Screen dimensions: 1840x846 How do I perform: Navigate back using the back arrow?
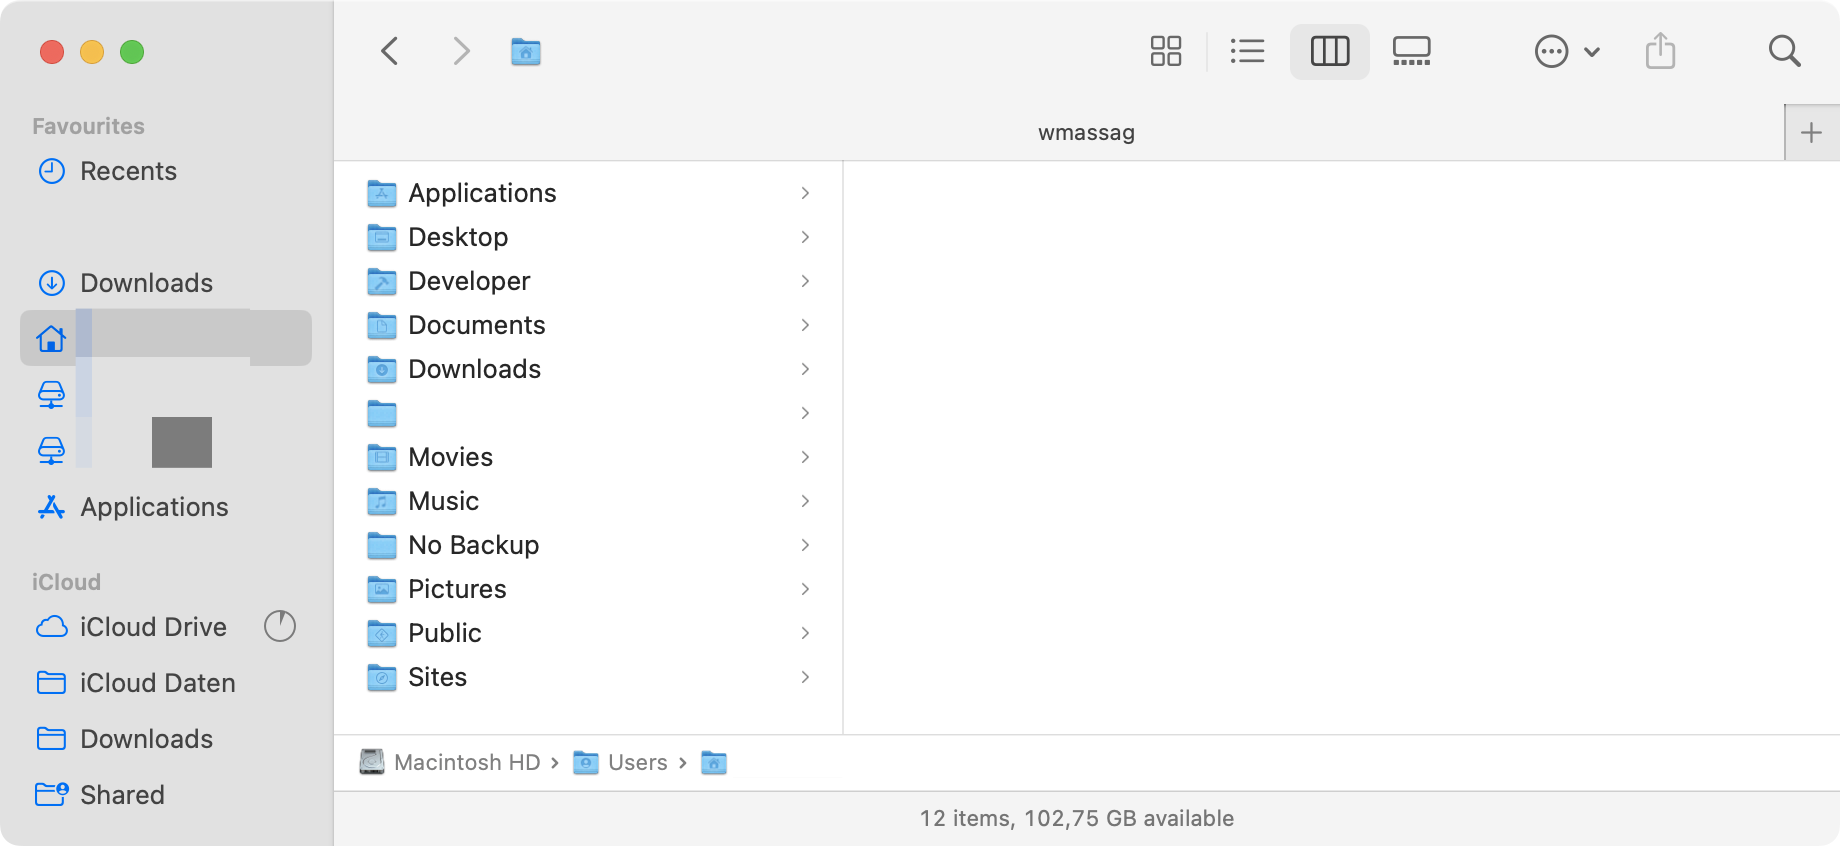pyautogui.click(x=389, y=51)
